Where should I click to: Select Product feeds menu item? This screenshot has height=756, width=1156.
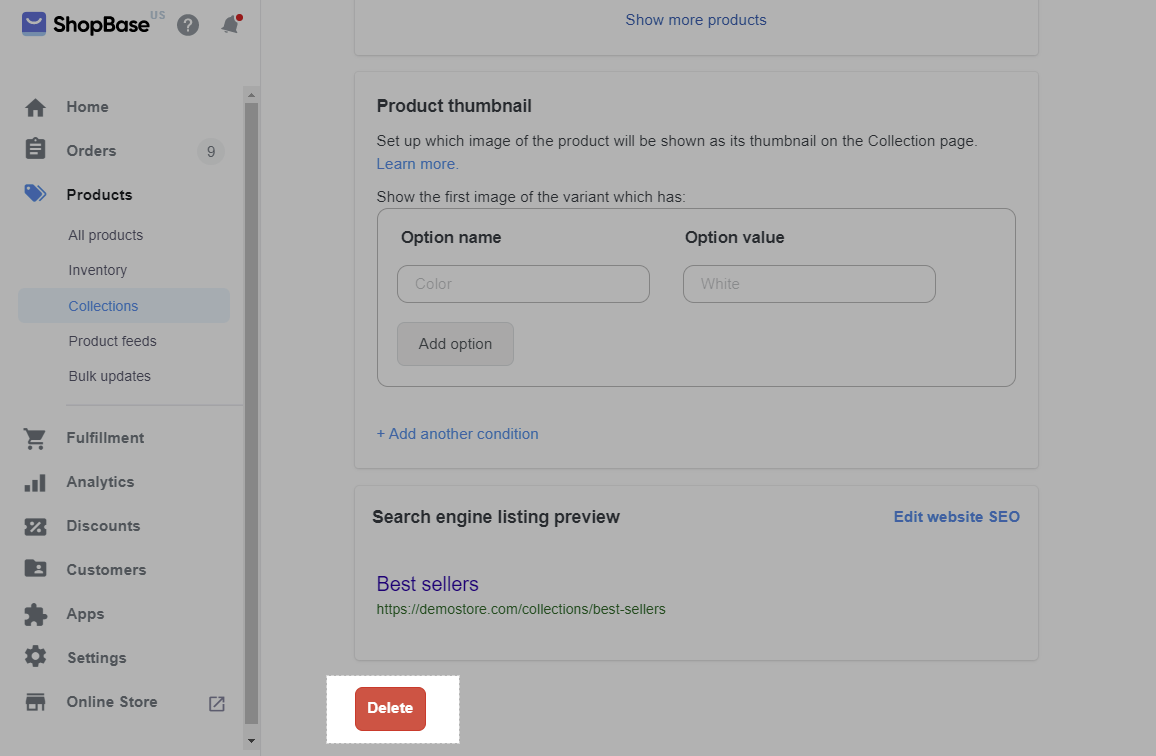click(x=112, y=341)
